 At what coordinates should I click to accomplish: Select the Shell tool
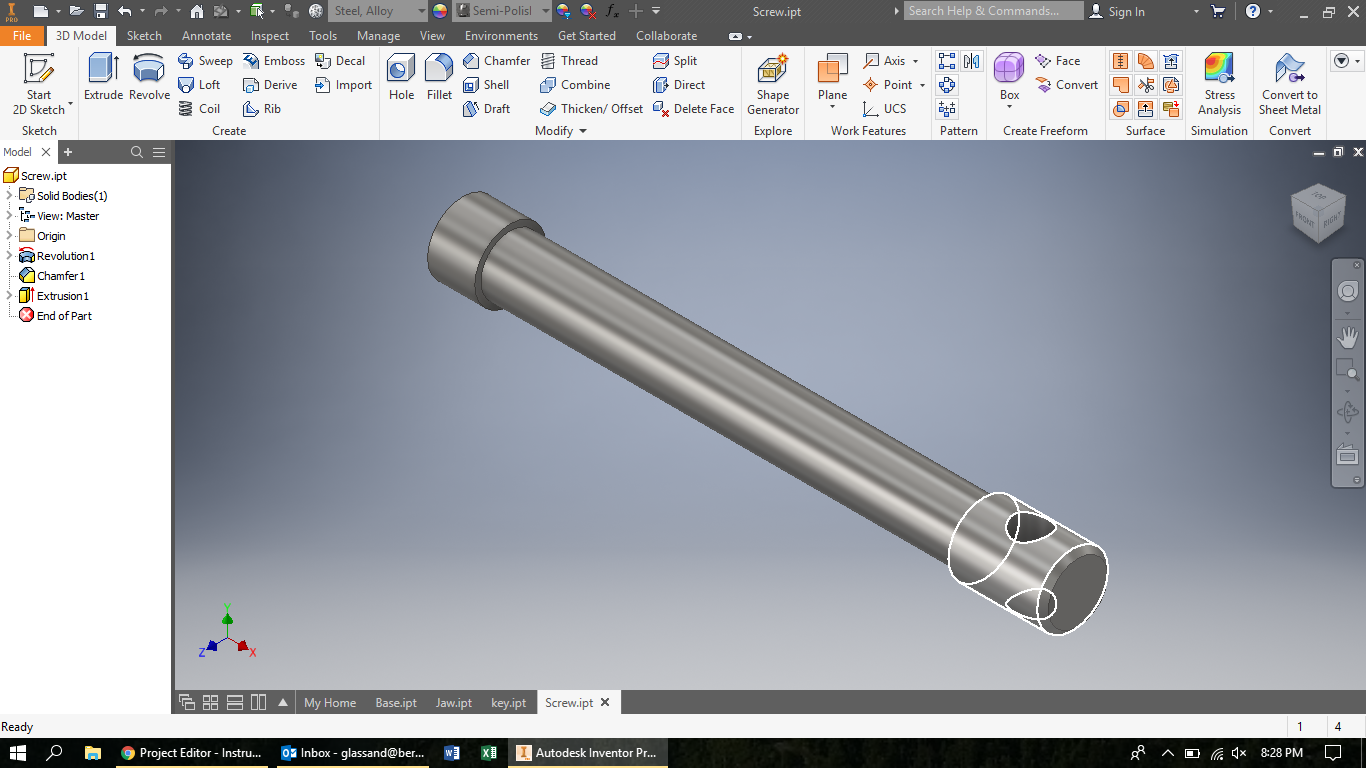click(486, 85)
